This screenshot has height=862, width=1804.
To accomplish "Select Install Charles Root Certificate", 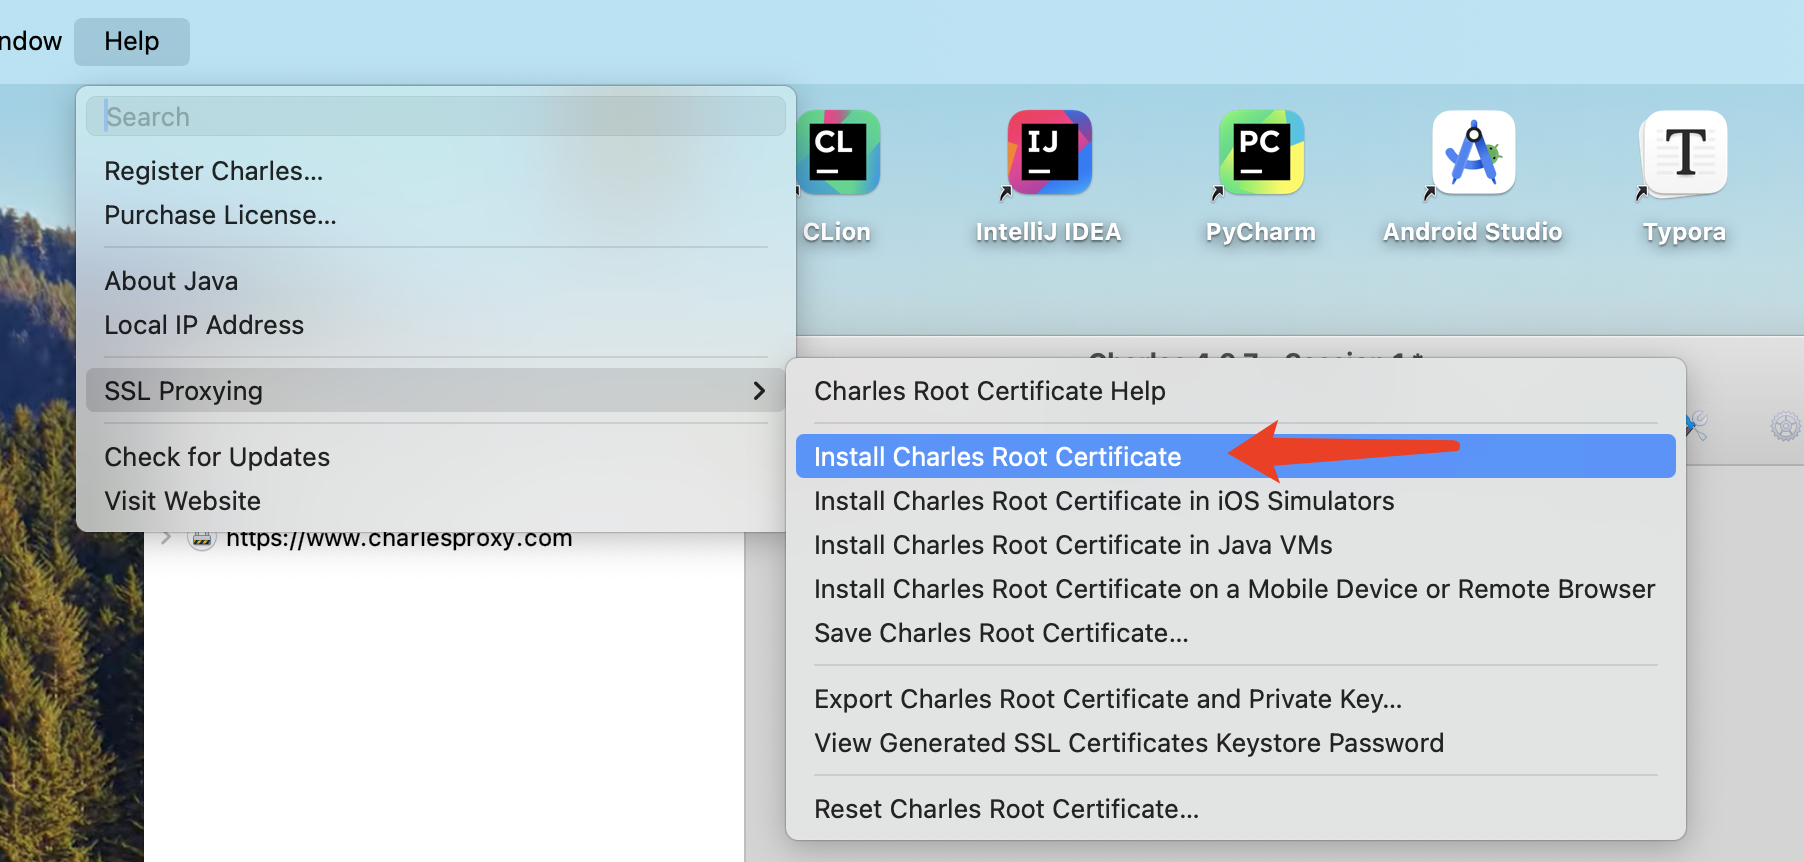I will (x=1236, y=457).
